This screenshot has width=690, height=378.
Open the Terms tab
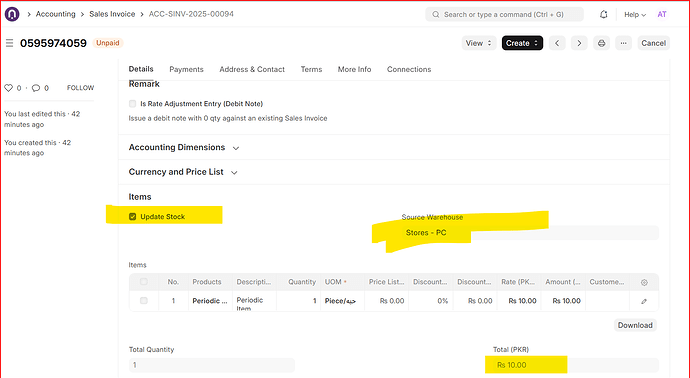click(311, 70)
